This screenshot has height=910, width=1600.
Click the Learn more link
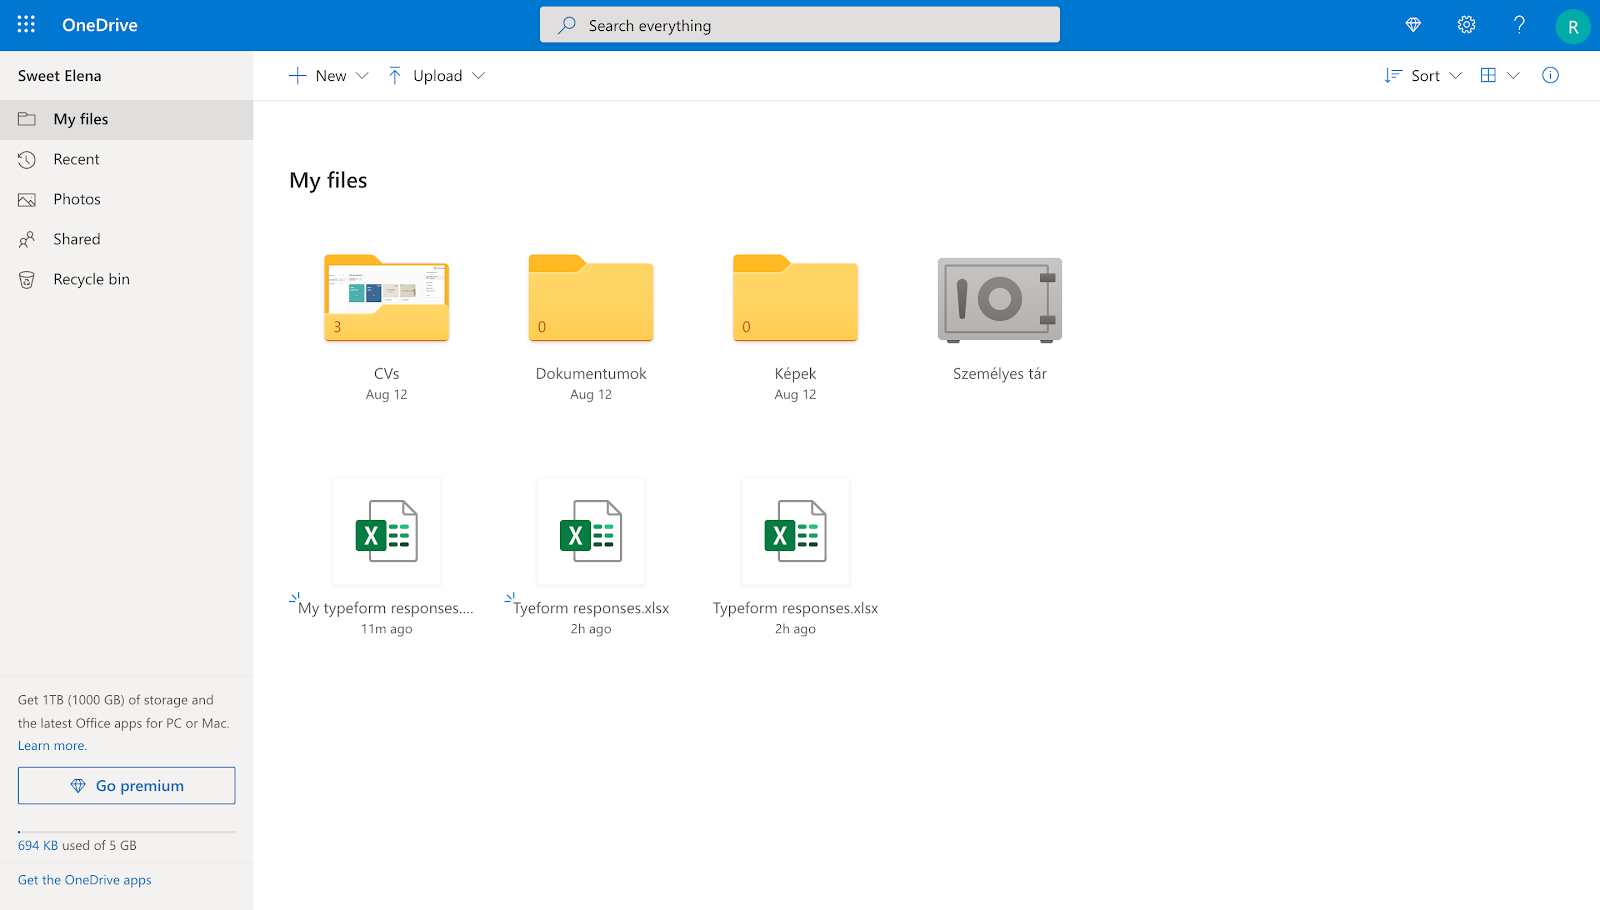[52, 746]
